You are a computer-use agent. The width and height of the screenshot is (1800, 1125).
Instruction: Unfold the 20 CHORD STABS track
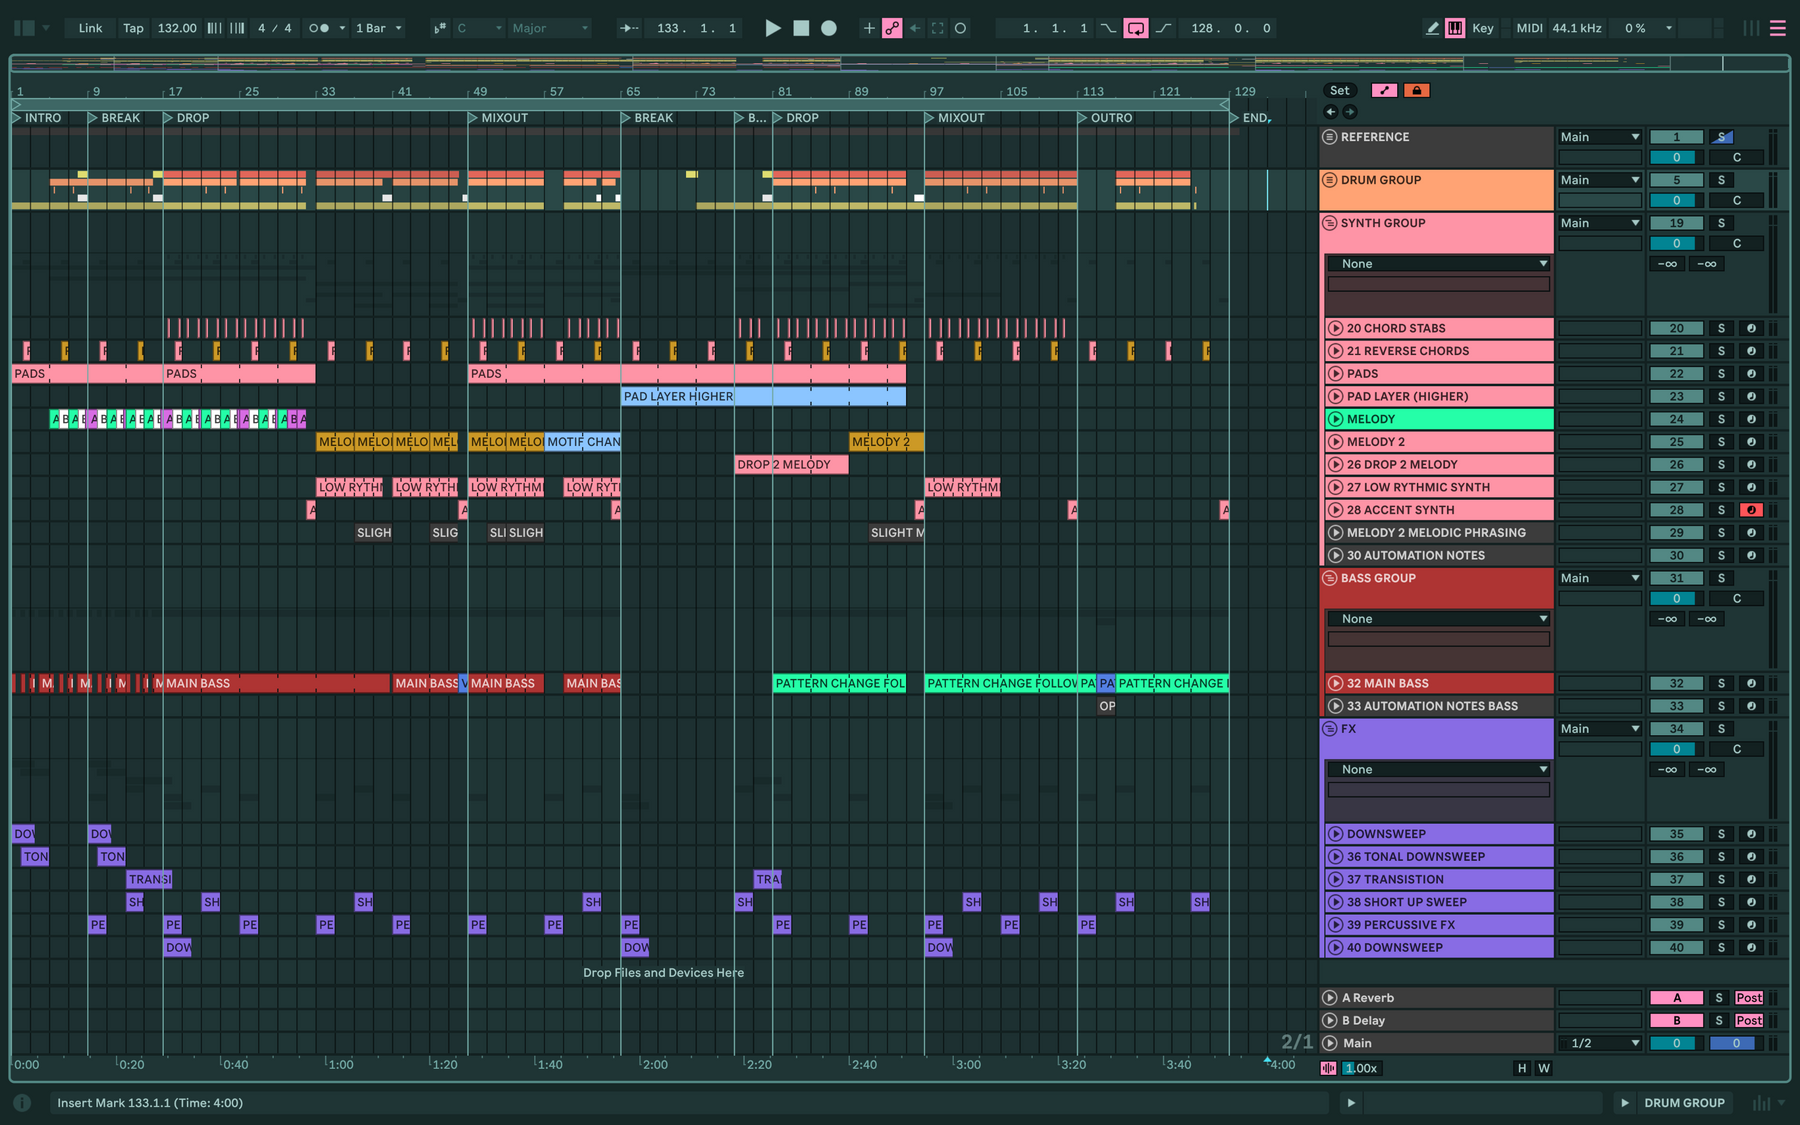(1335, 328)
